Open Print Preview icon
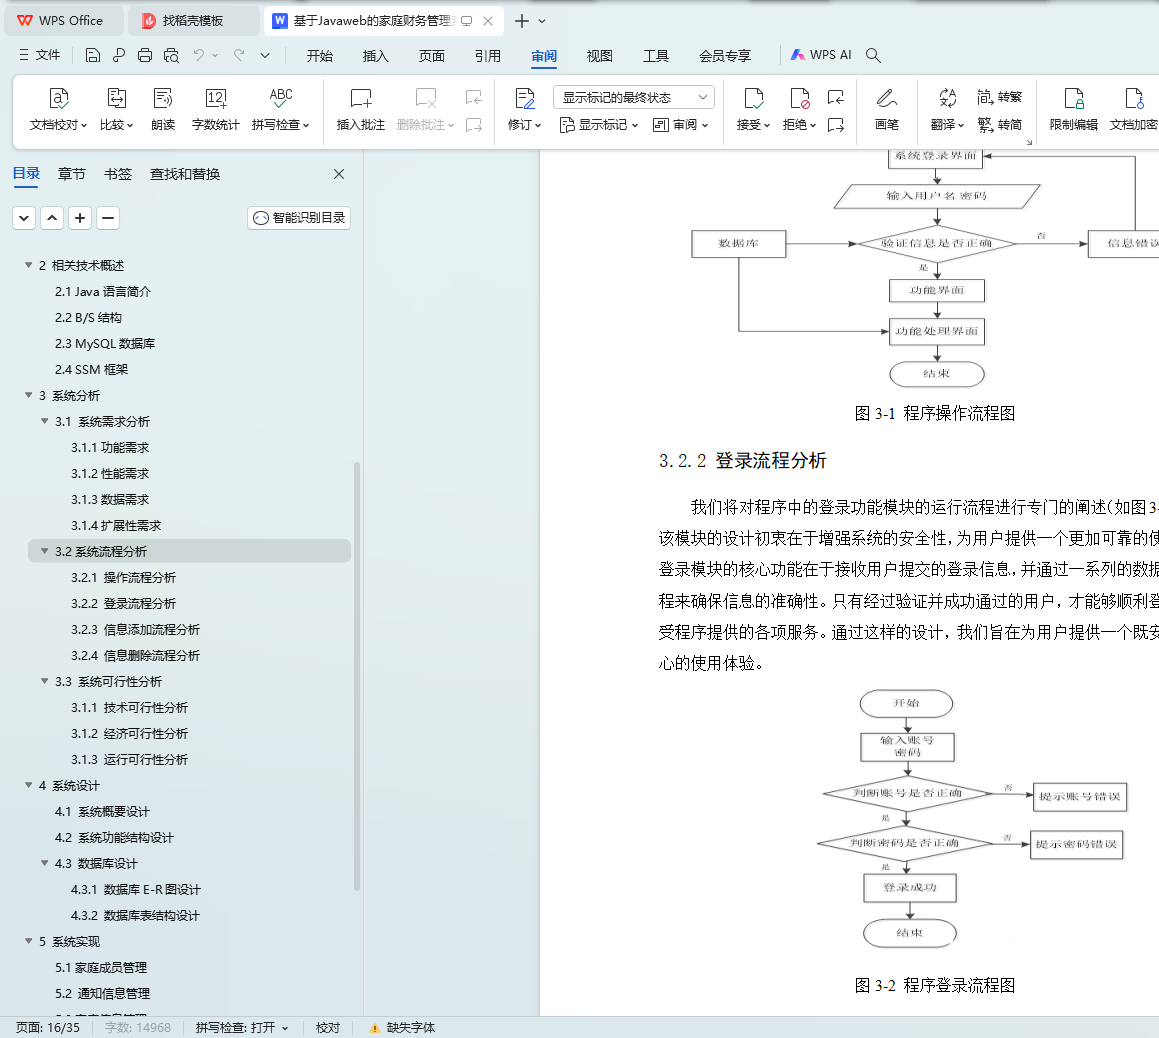Viewport: 1159px width, 1038px height. (x=171, y=55)
